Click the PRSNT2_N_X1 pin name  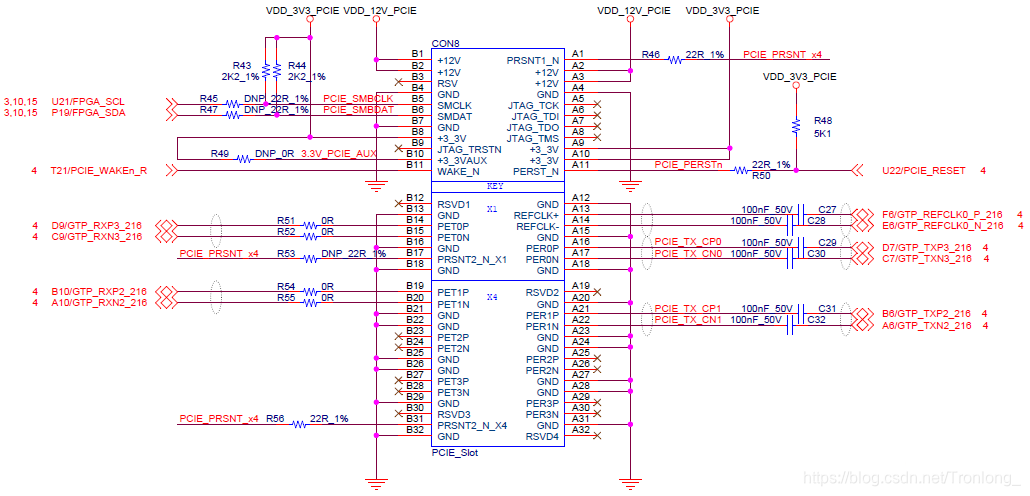click(x=472, y=259)
